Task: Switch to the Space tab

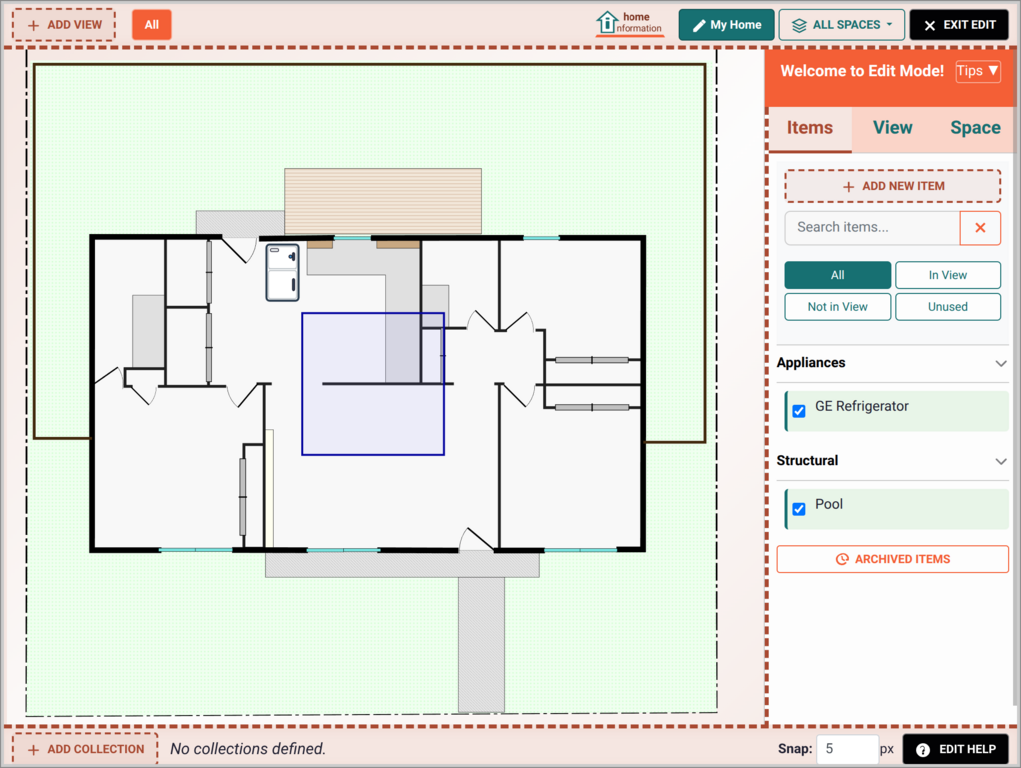Action: tap(975, 128)
